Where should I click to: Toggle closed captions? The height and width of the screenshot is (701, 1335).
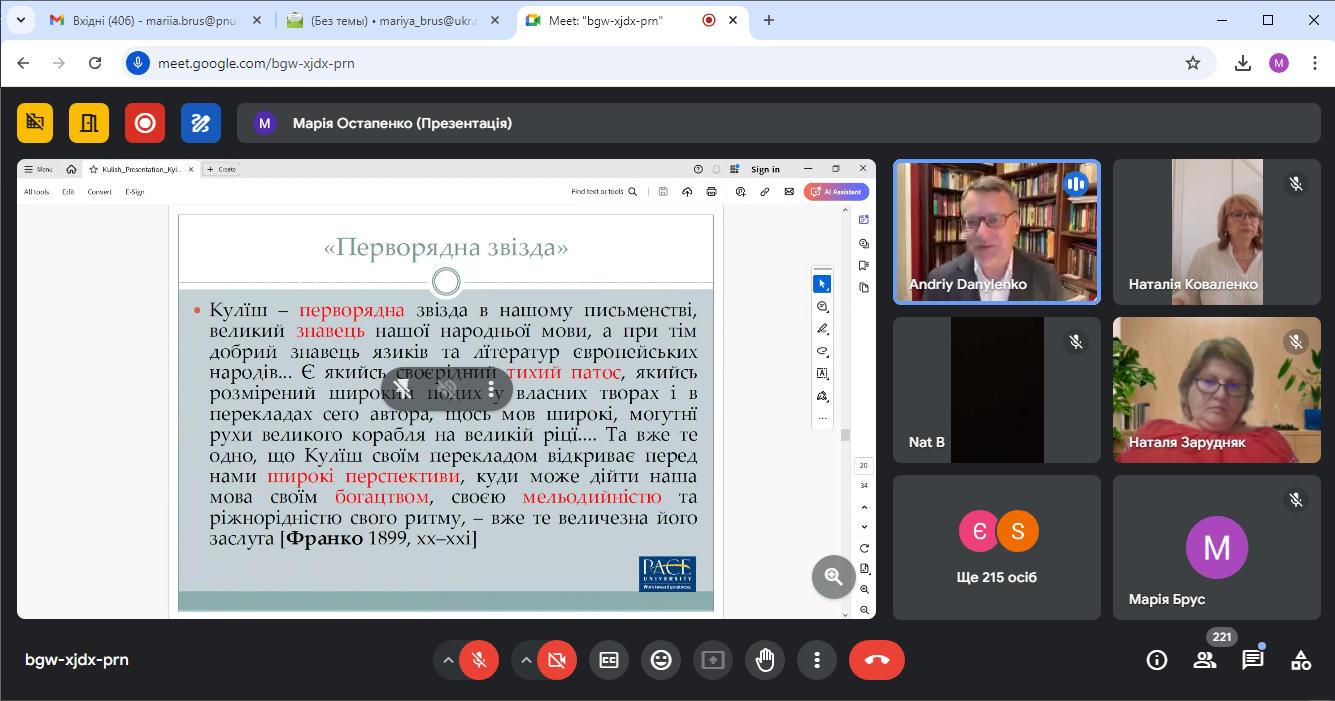pos(609,660)
